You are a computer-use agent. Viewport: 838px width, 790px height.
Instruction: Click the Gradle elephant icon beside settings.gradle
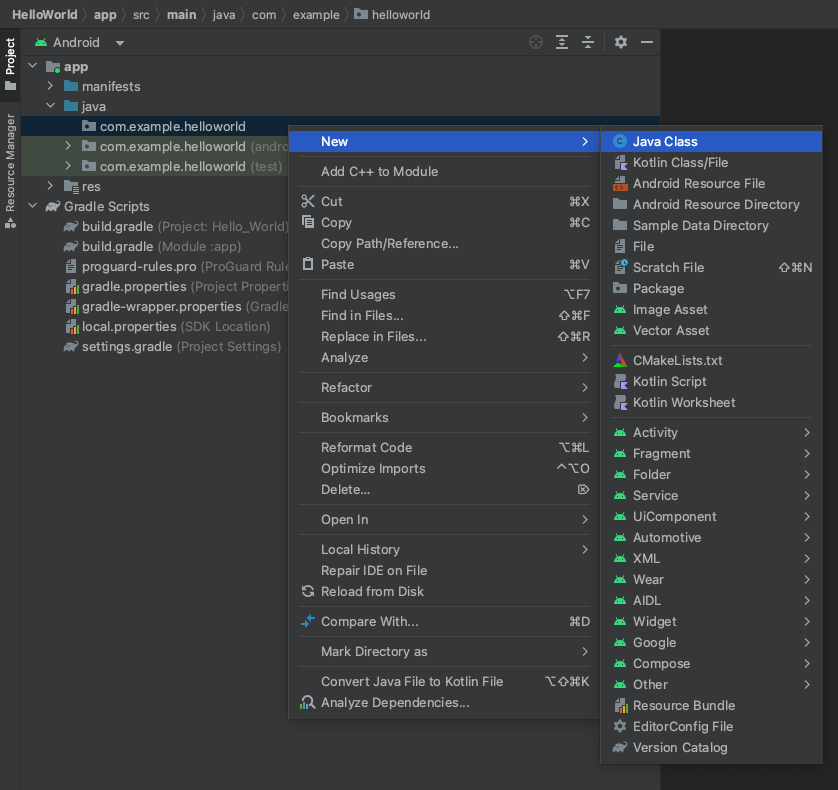pos(71,346)
